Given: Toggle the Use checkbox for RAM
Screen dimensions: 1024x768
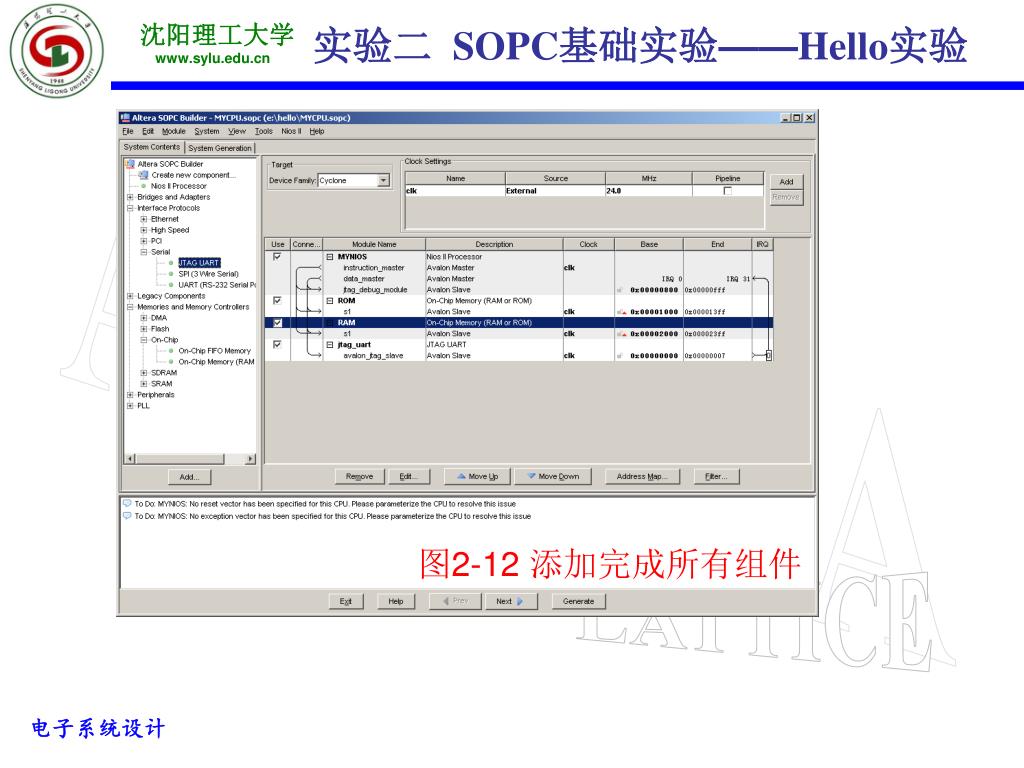Looking at the screenshot, I should point(278,323).
